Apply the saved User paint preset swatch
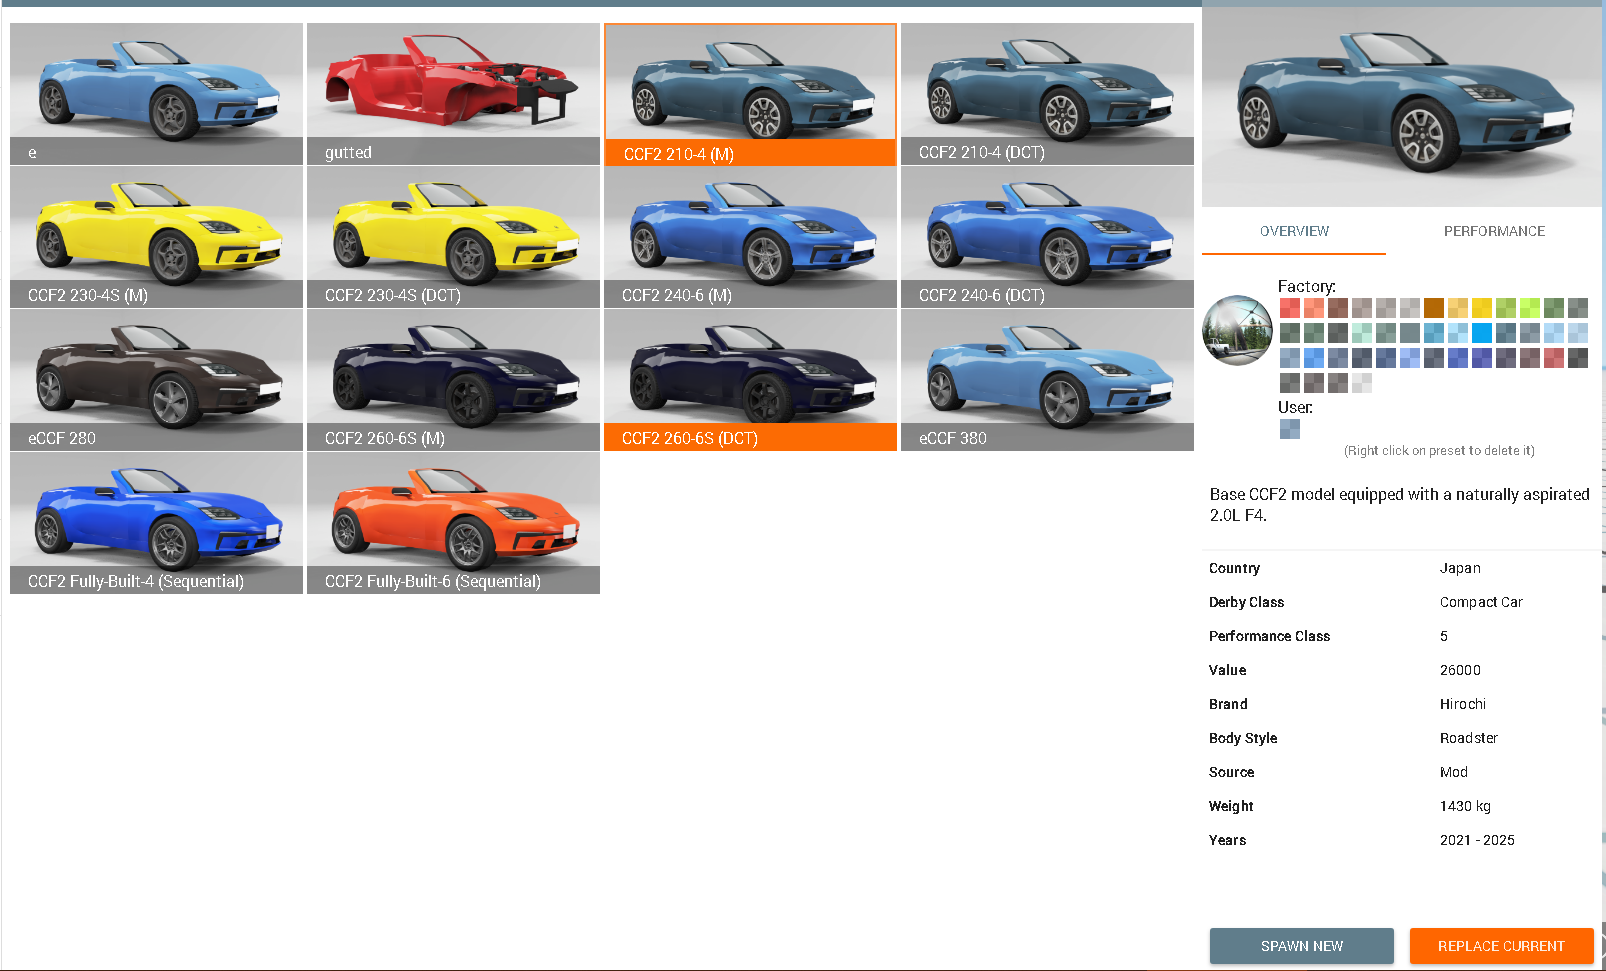The width and height of the screenshot is (1606, 971). coord(1290,429)
